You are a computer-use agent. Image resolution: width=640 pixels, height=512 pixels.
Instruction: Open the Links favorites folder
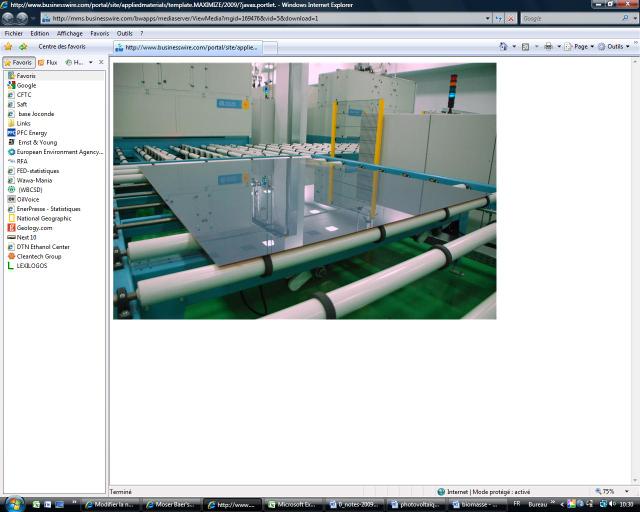pos(24,123)
